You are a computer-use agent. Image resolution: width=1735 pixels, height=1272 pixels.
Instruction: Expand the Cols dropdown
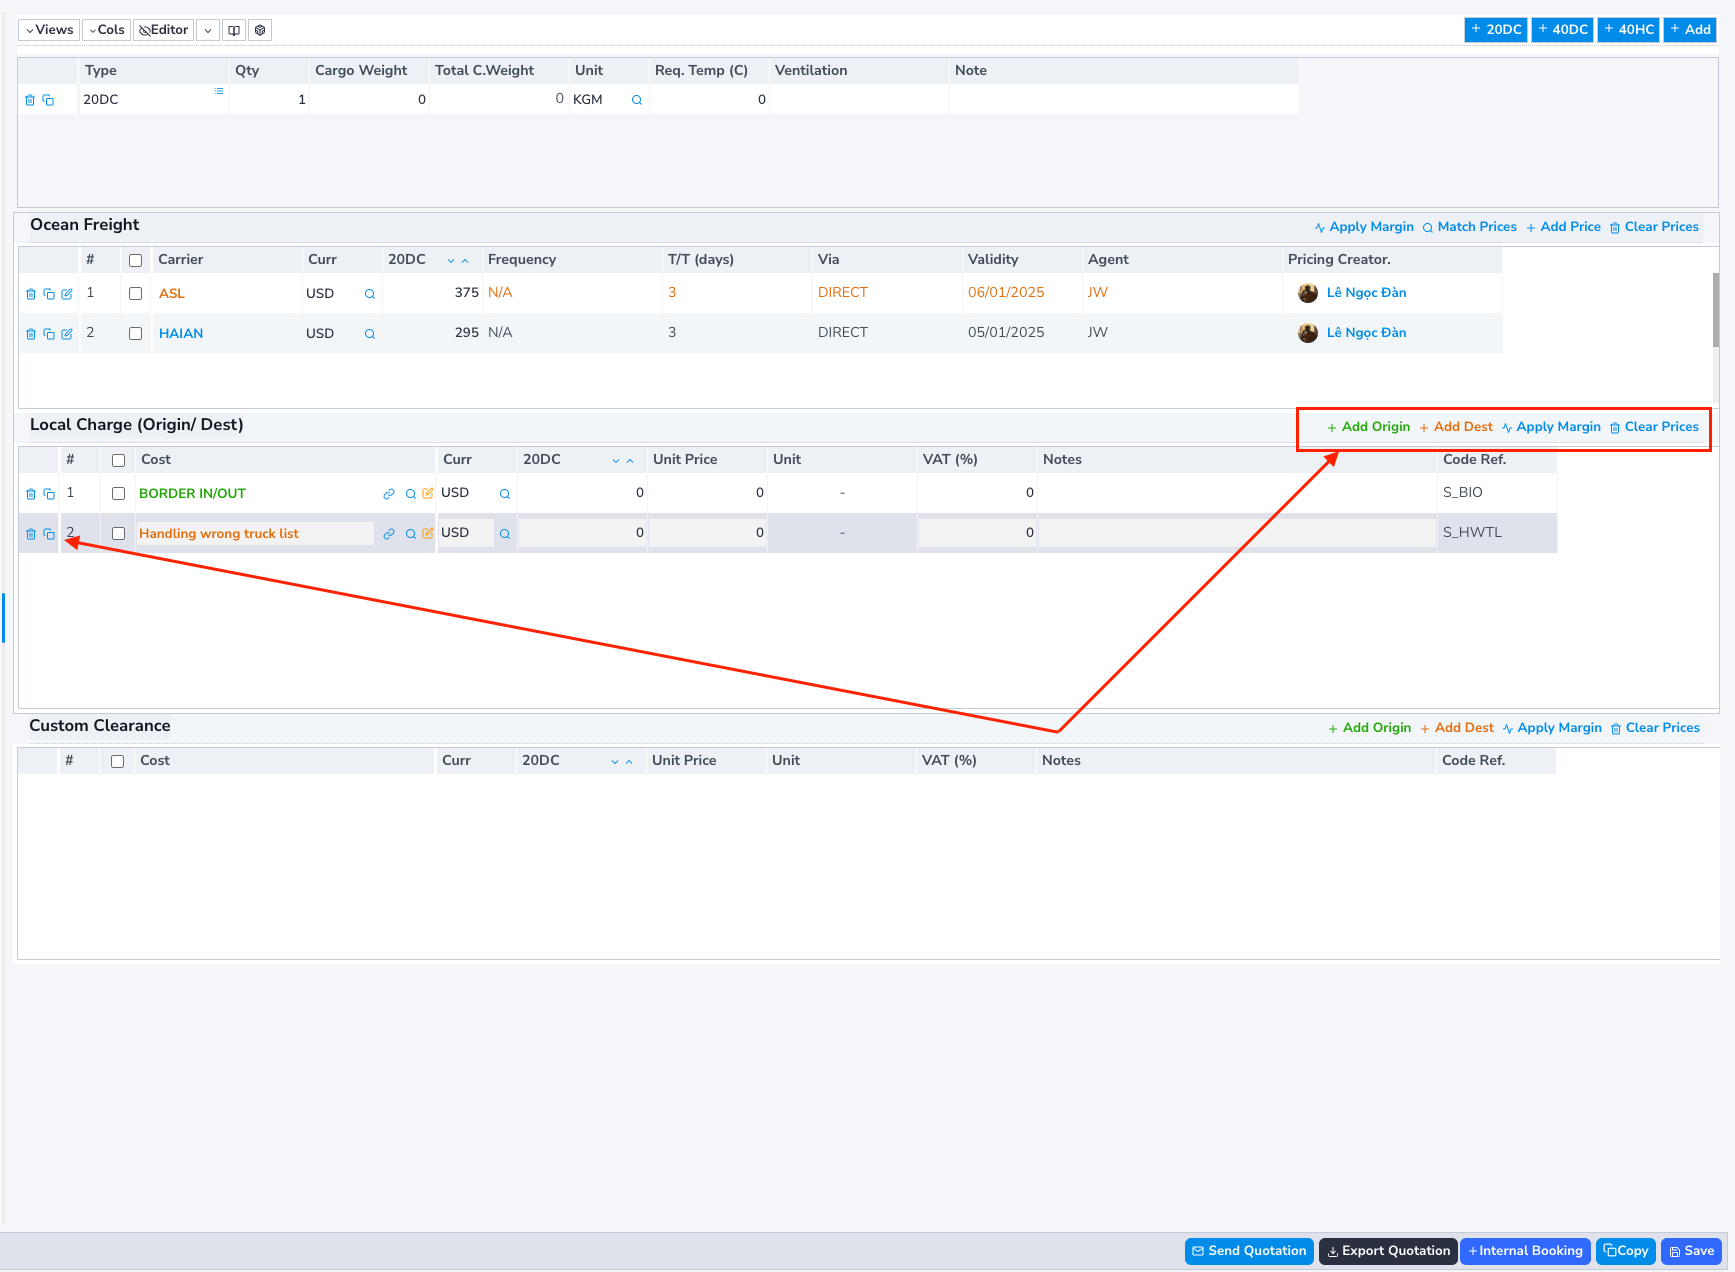click(106, 30)
